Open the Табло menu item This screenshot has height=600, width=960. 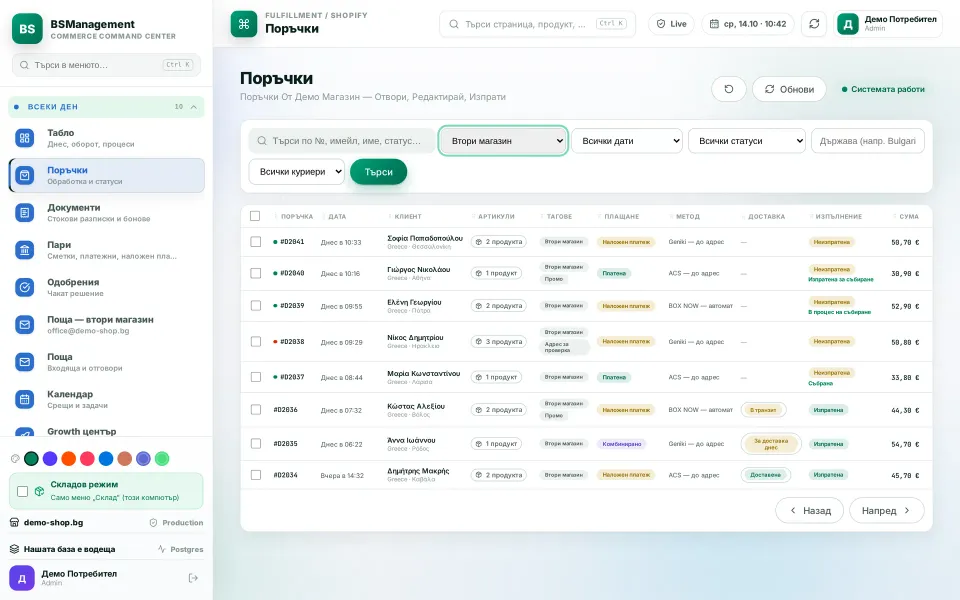[107, 138]
